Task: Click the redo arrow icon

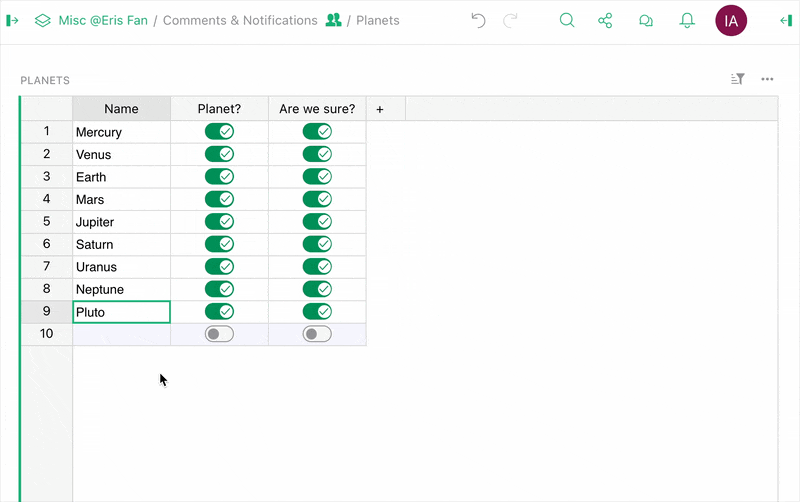Action: (511, 20)
